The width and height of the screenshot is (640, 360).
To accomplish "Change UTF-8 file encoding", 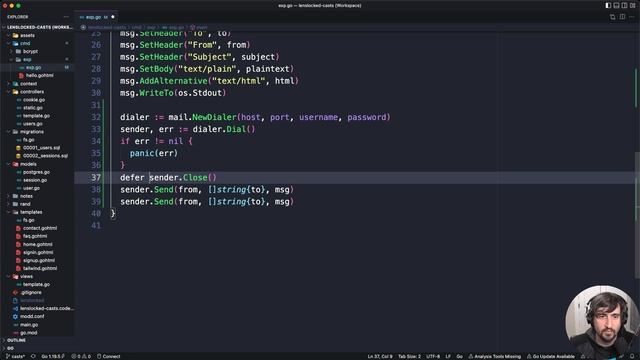I will pos(433,356).
